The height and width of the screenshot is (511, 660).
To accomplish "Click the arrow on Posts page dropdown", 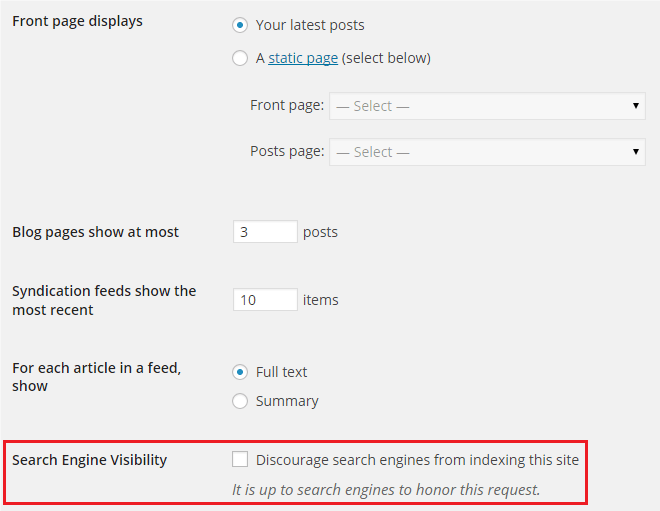I will pyautogui.click(x=636, y=152).
